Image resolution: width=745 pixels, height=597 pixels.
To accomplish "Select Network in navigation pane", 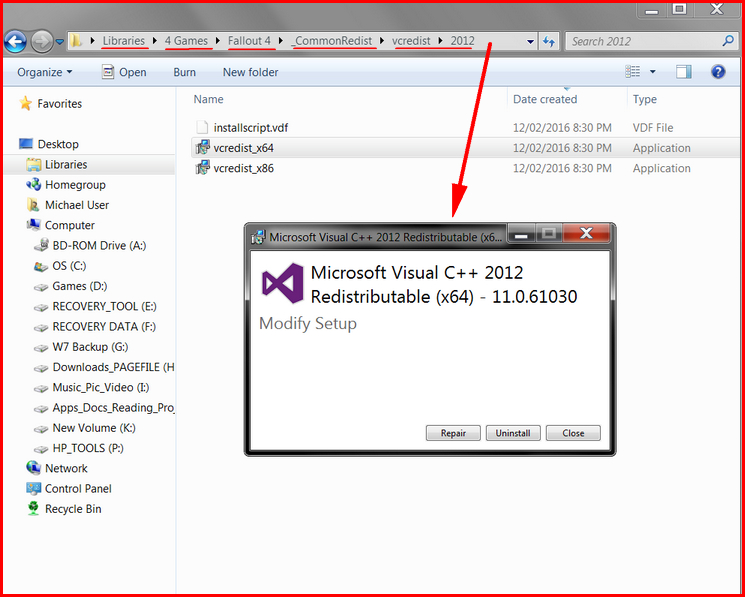I will (66, 468).
